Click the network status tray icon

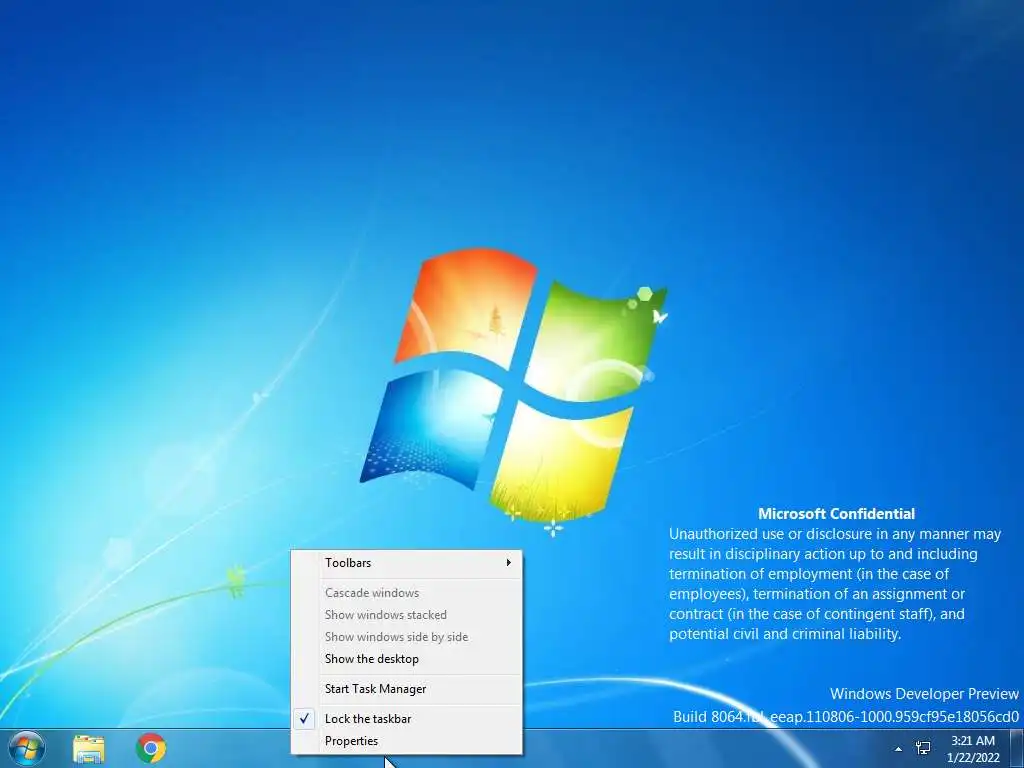[923, 748]
